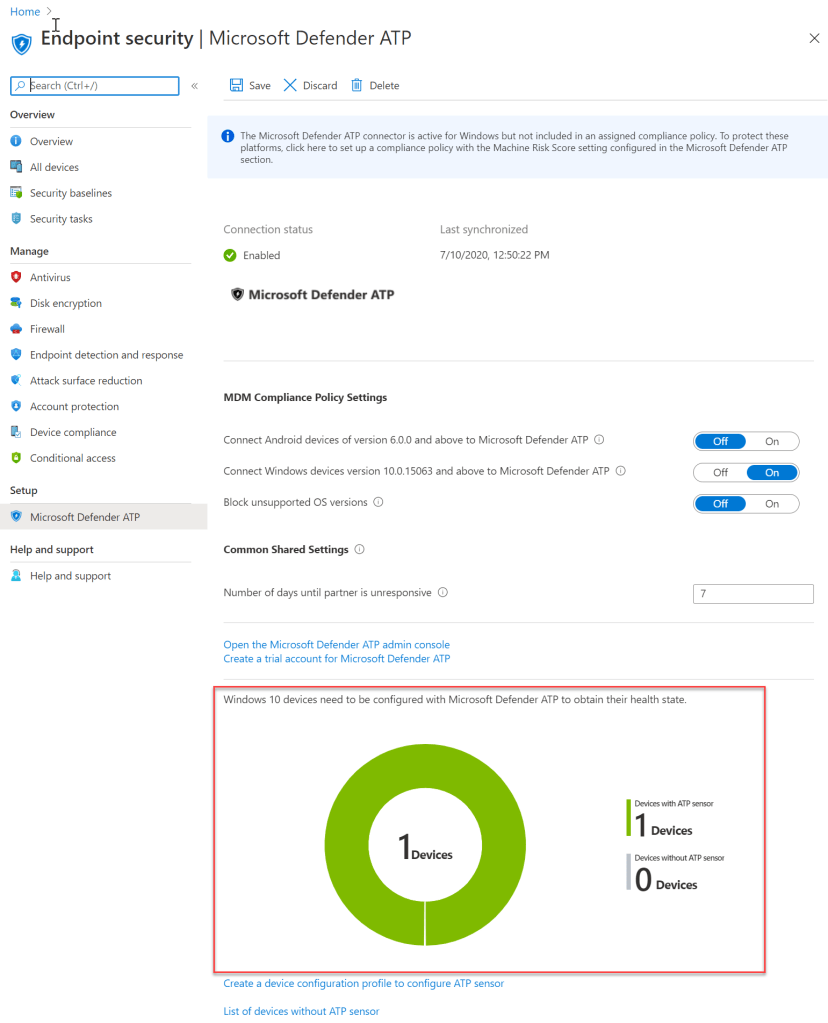Toggle Block unsupported OS versions switch
This screenshot has width=828, height=1023.
(x=746, y=504)
